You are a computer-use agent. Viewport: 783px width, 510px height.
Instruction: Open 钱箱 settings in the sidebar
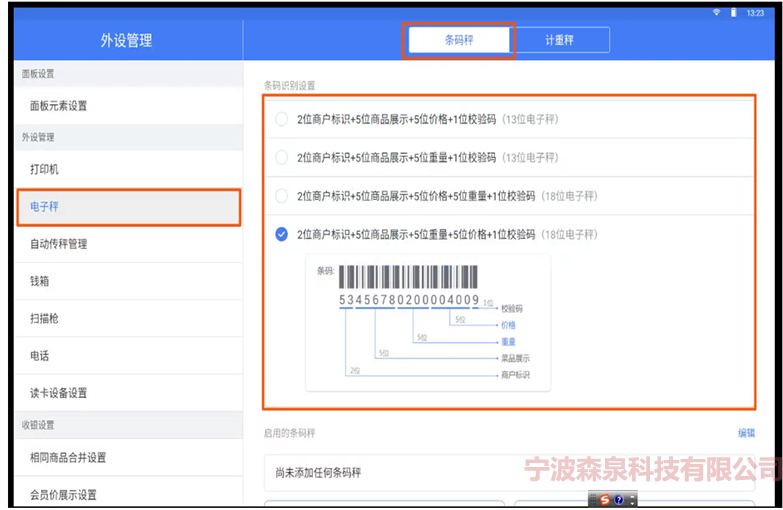tap(40, 282)
